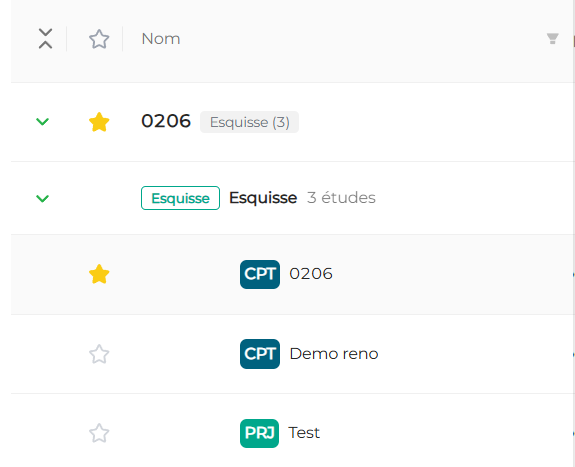This screenshot has height=467, width=575.
Task: Click the collapse-all rows icon in header
Action: coord(45,39)
